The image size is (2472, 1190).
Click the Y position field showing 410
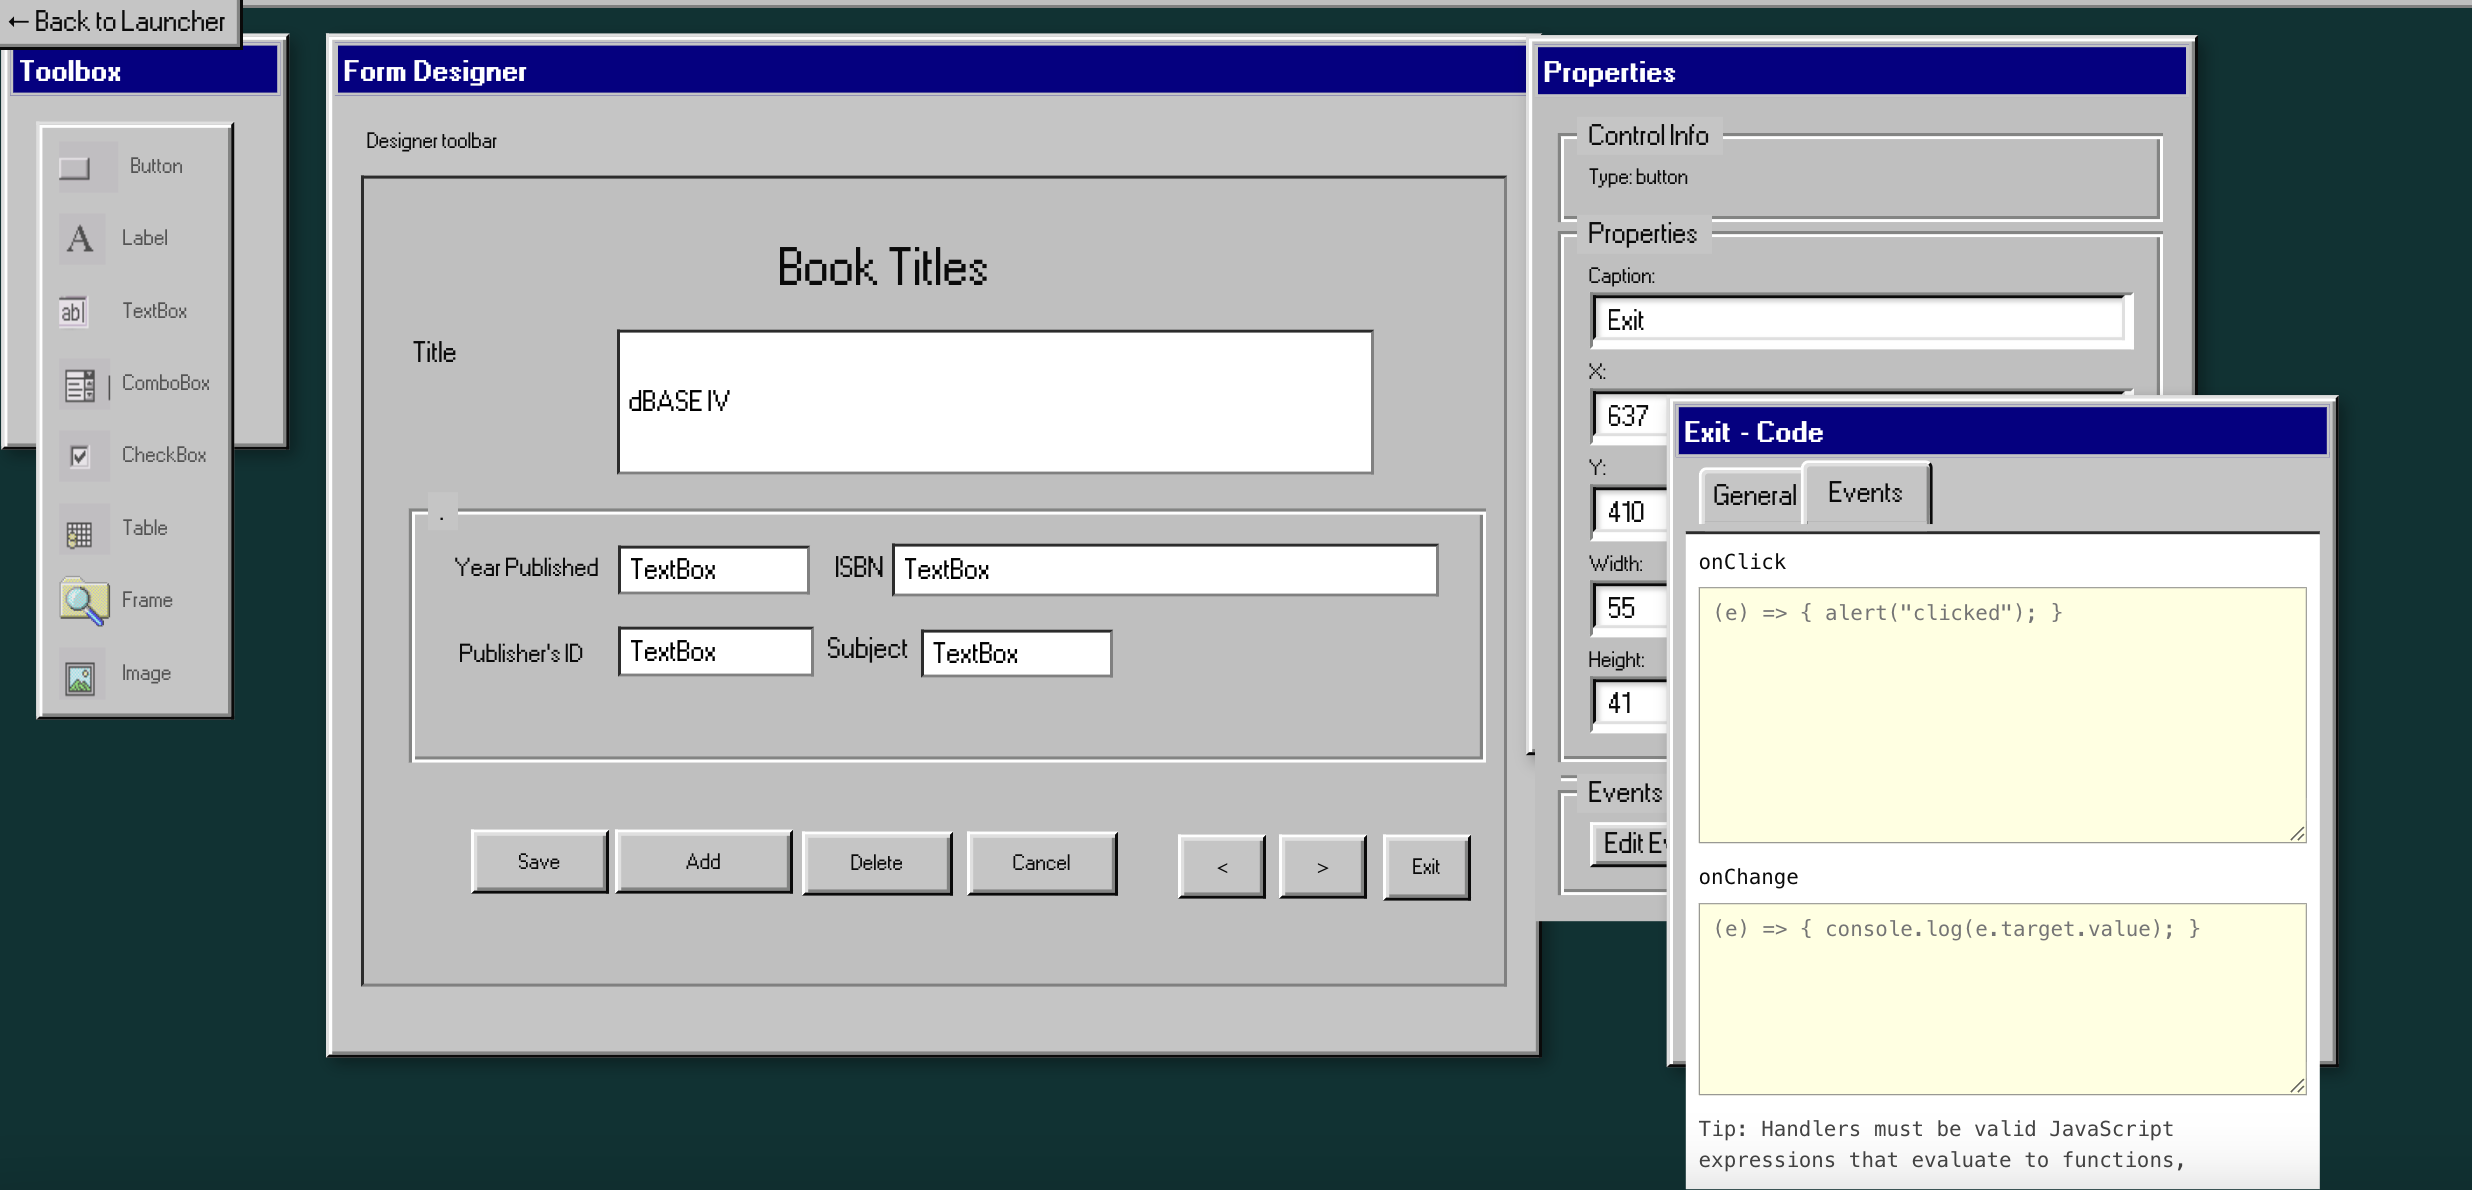1630,511
